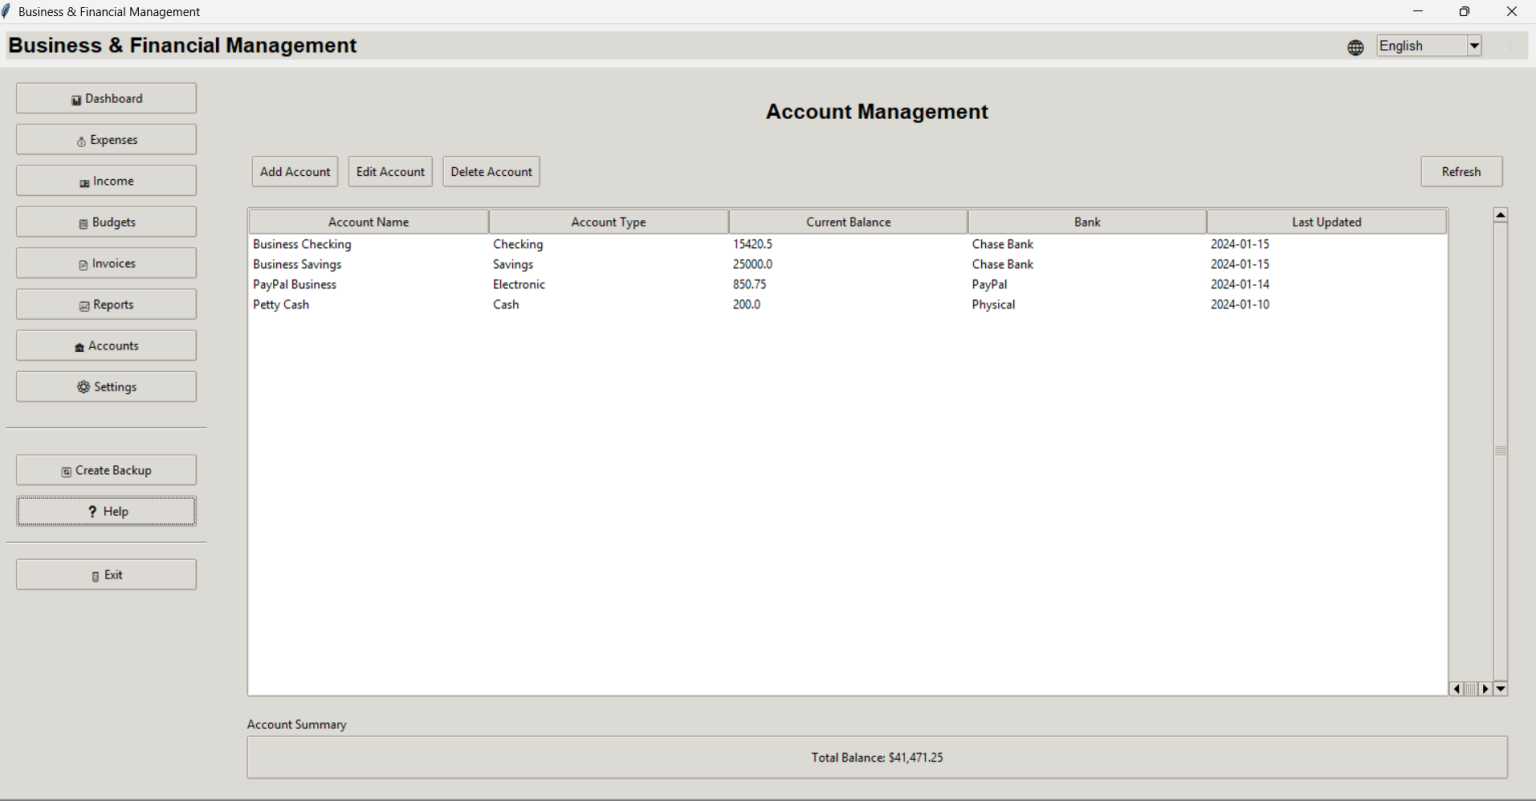The height and width of the screenshot is (801, 1536).
Task: Select the Budgets sidebar icon
Action: 86,222
